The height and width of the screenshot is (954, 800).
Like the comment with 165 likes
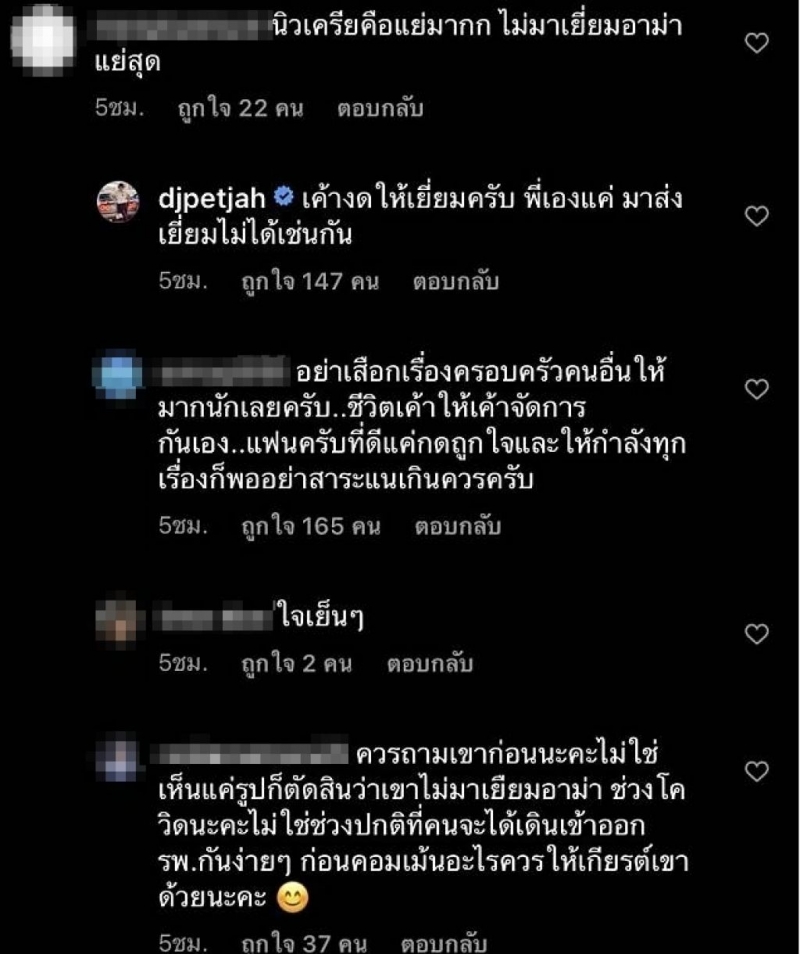tap(757, 389)
